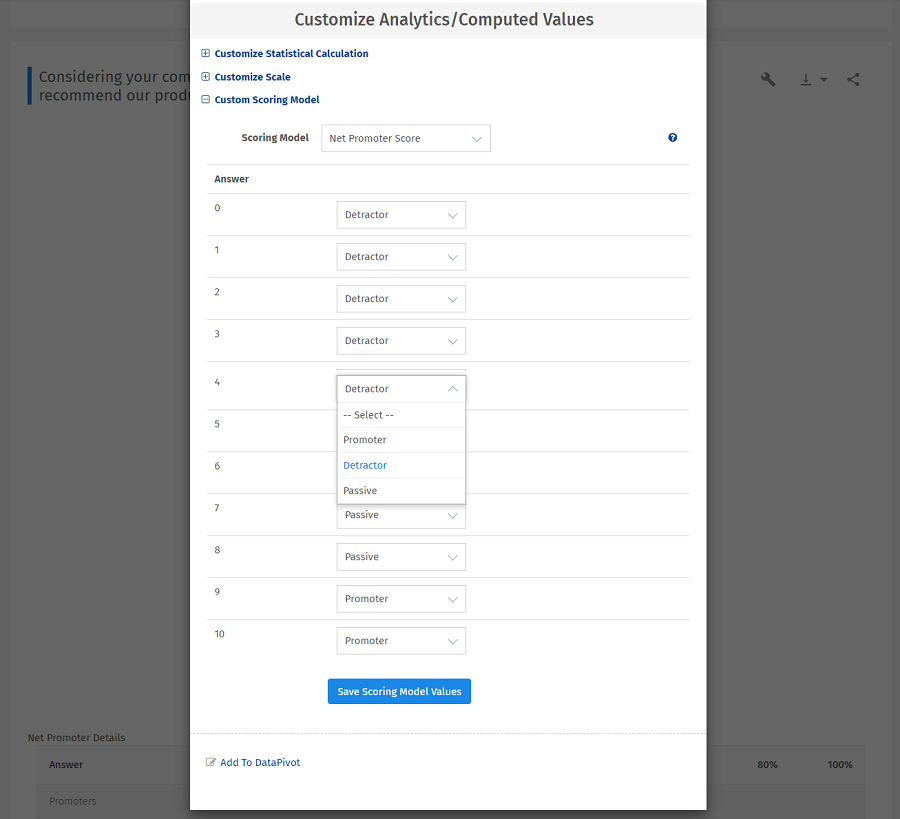
Task: Open the Passive dropdown for answer 8
Action: pos(400,556)
